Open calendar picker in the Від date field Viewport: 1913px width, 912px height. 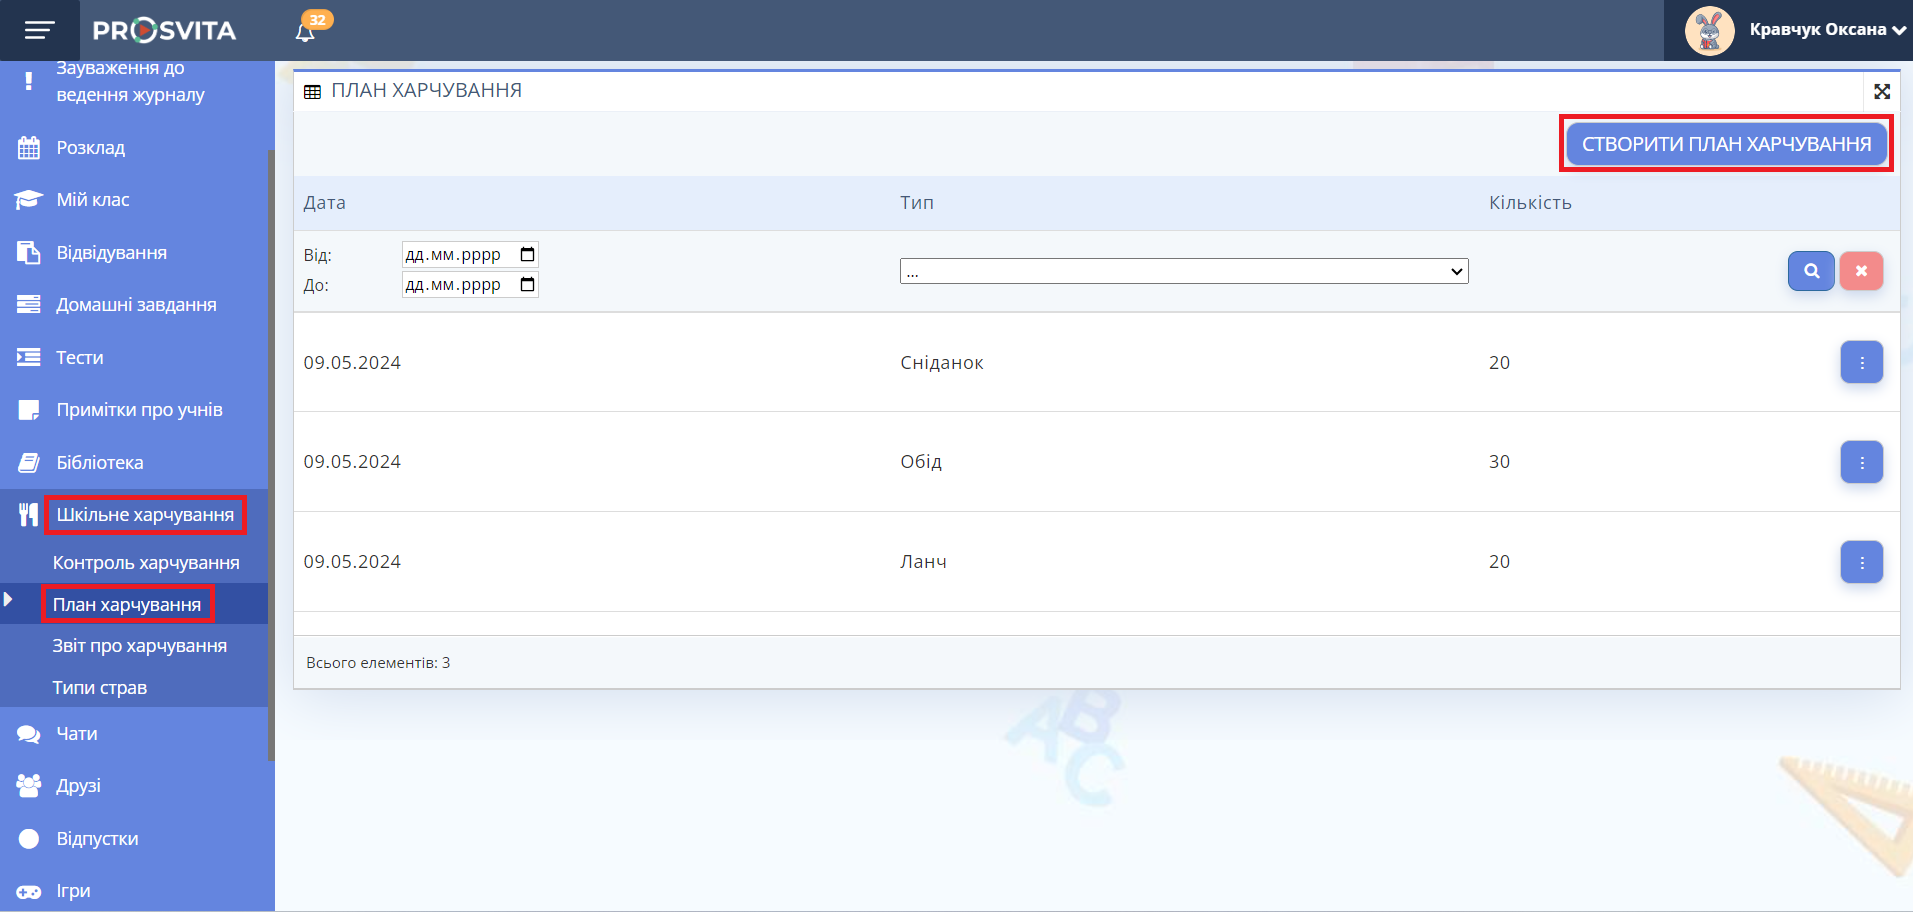click(x=527, y=255)
